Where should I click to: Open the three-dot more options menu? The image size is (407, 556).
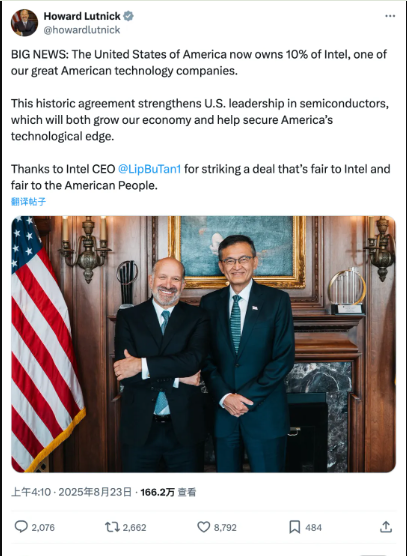[390, 16]
